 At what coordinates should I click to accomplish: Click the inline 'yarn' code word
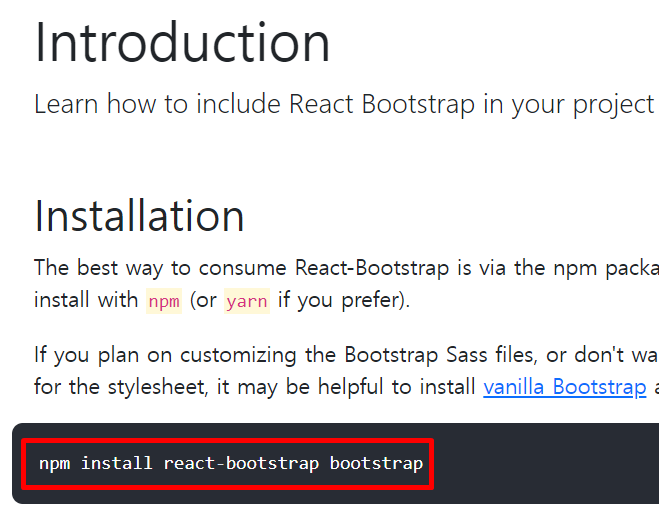click(247, 301)
